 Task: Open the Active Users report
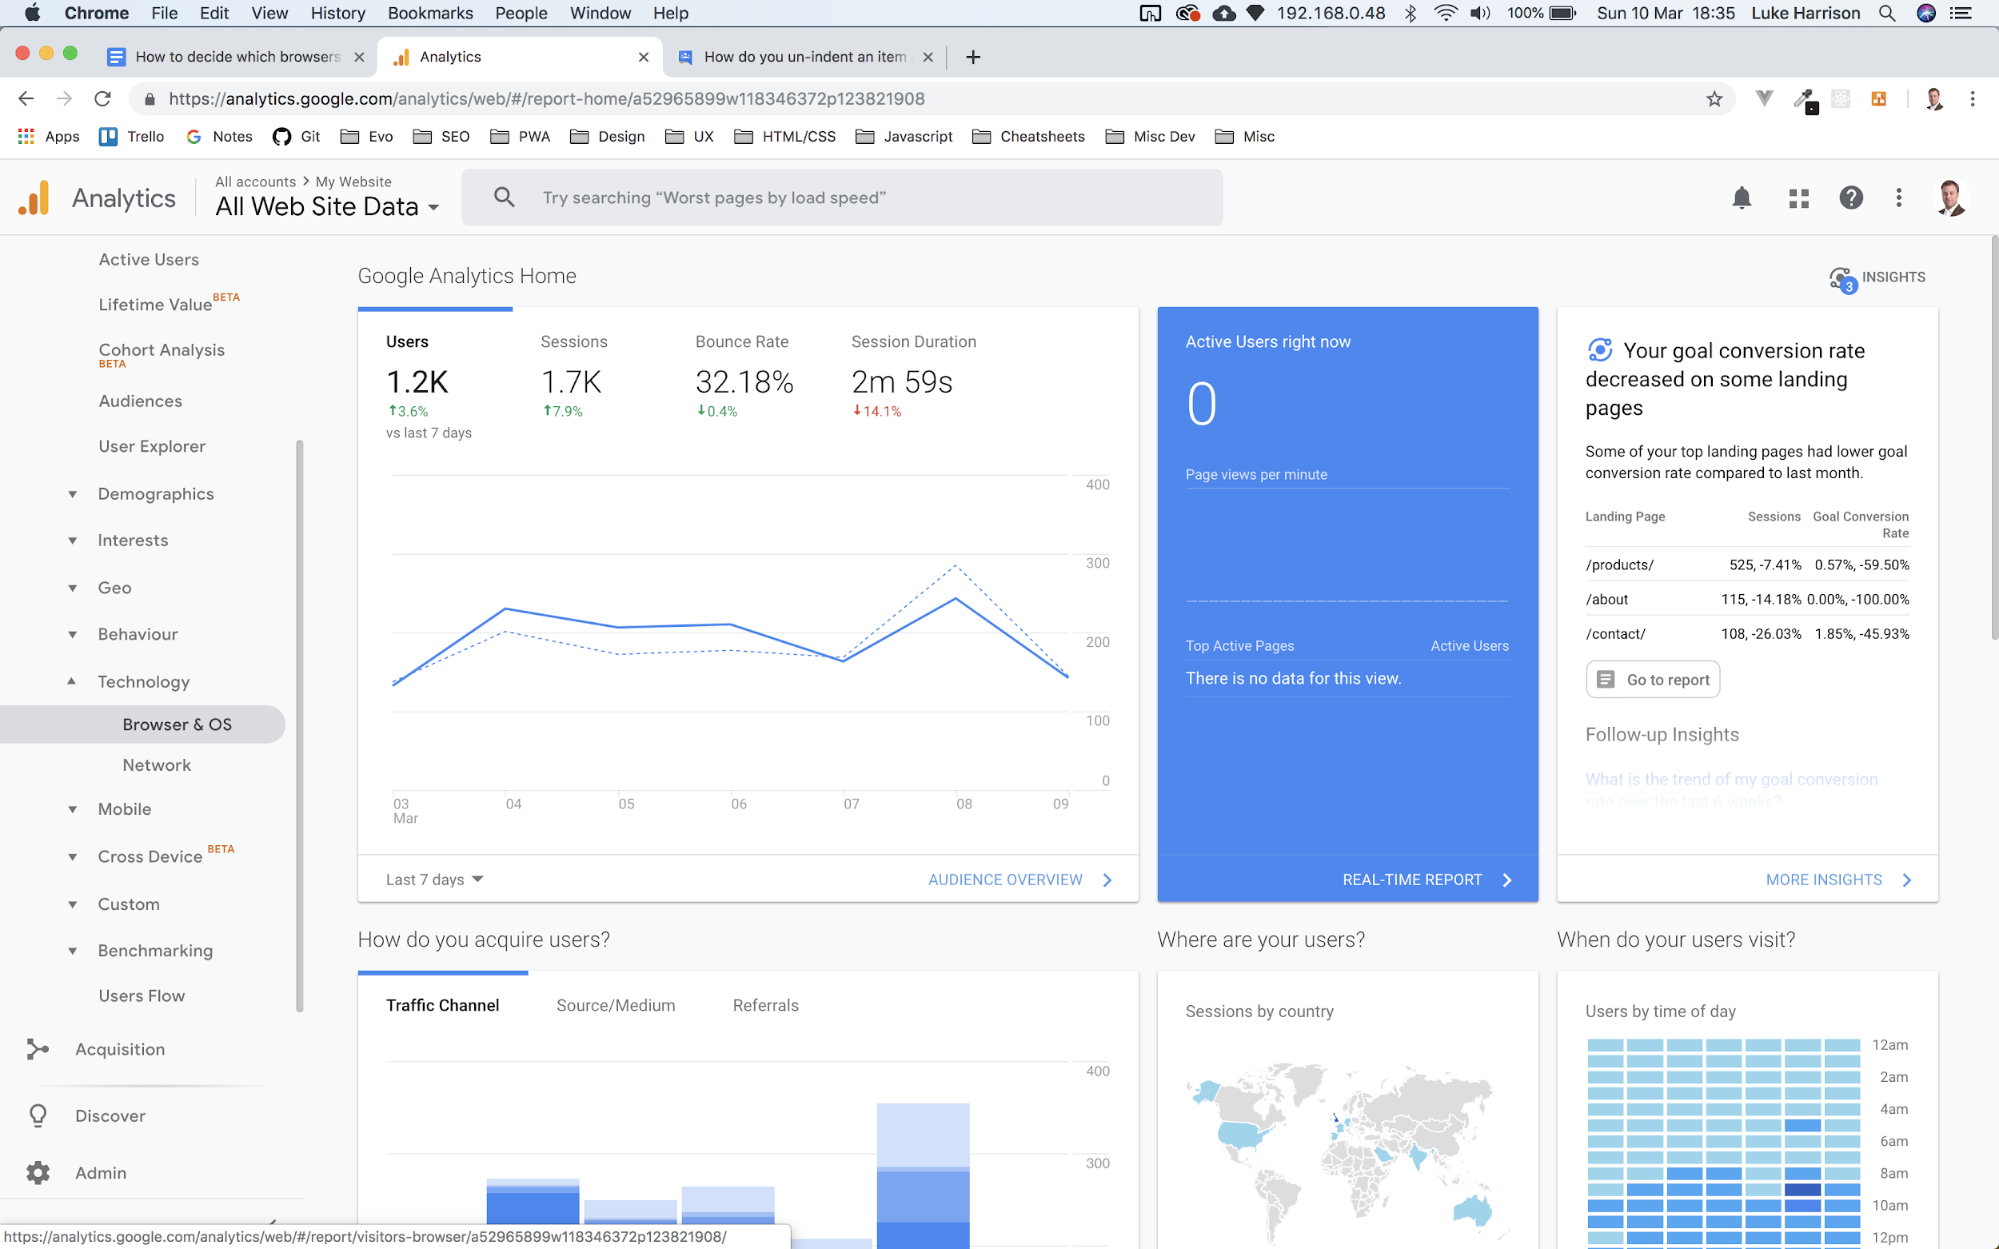pyautogui.click(x=149, y=260)
